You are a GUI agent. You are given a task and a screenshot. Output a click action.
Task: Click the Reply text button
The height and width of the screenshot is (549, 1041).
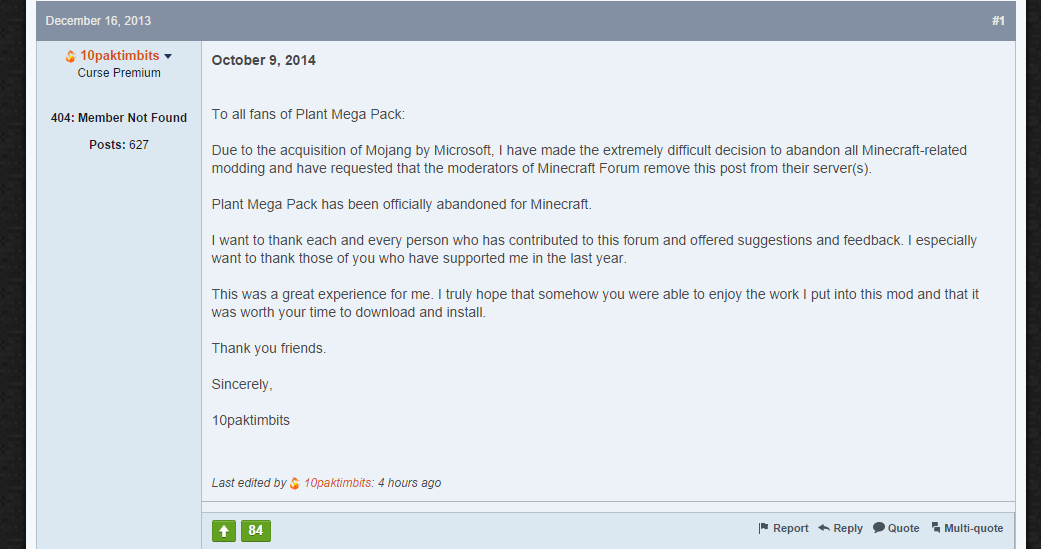pos(848,528)
